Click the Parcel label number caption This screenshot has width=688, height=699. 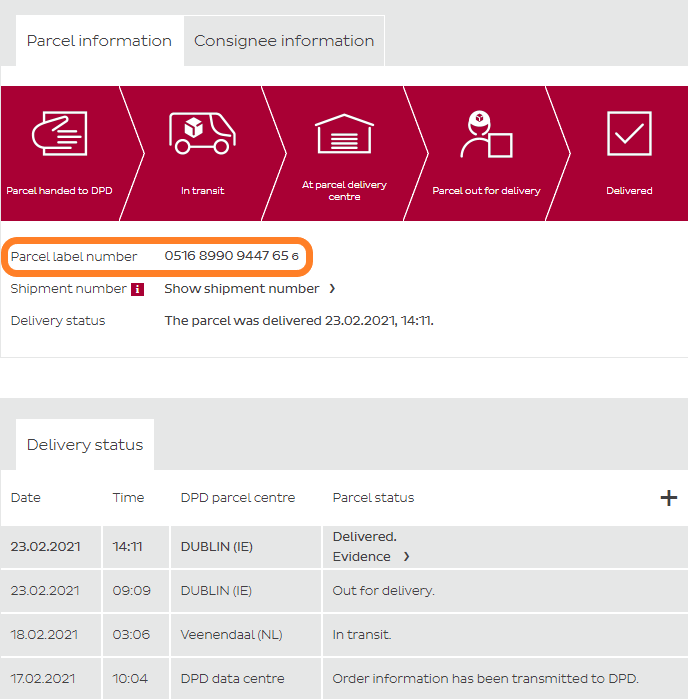click(74, 256)
